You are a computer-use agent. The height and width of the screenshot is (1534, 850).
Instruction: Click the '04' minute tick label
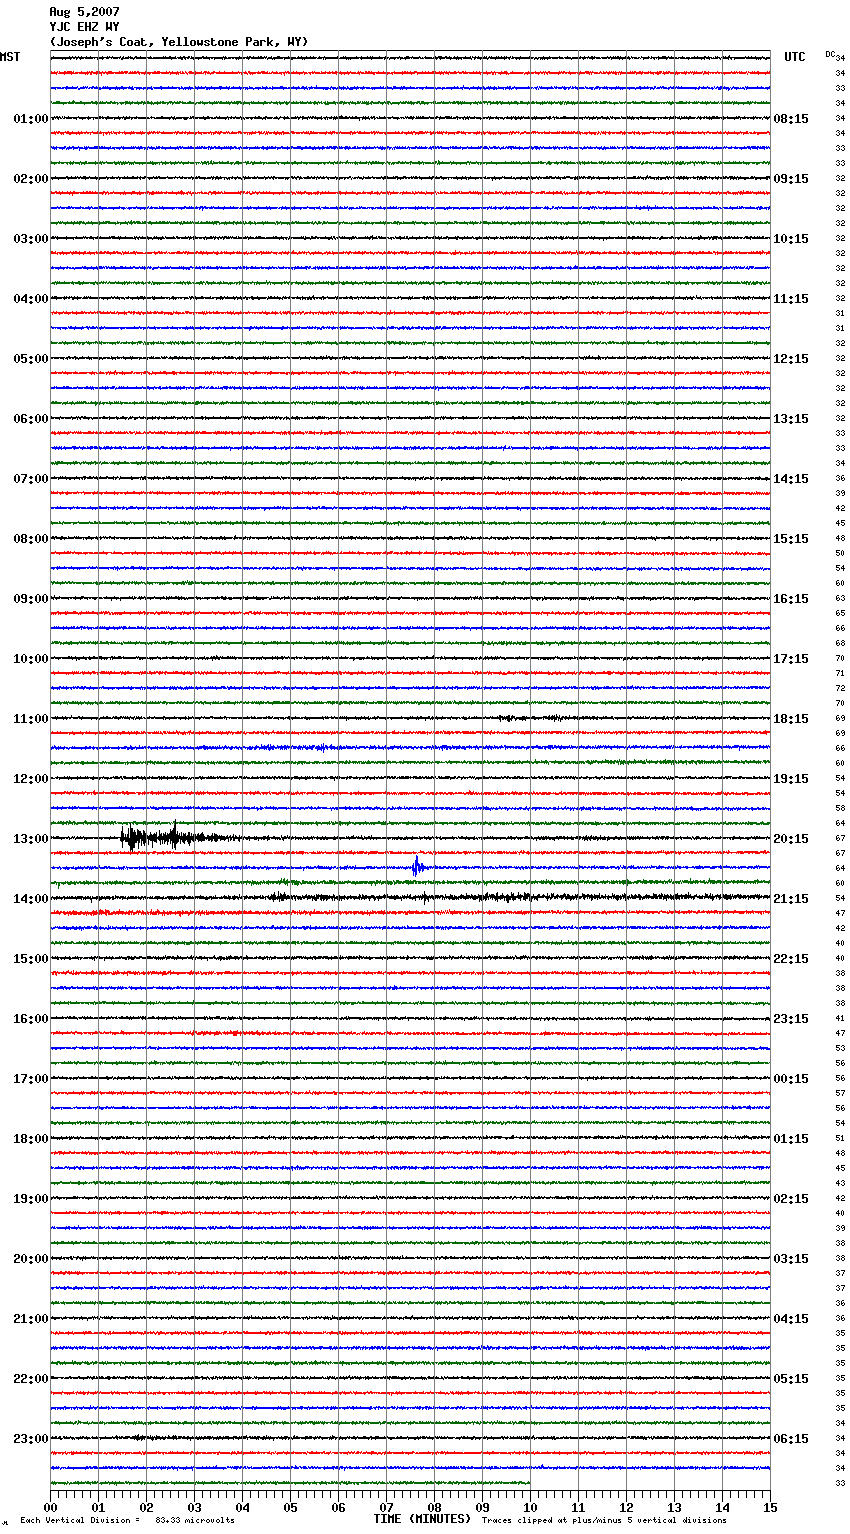click(x=242, y=1507)
